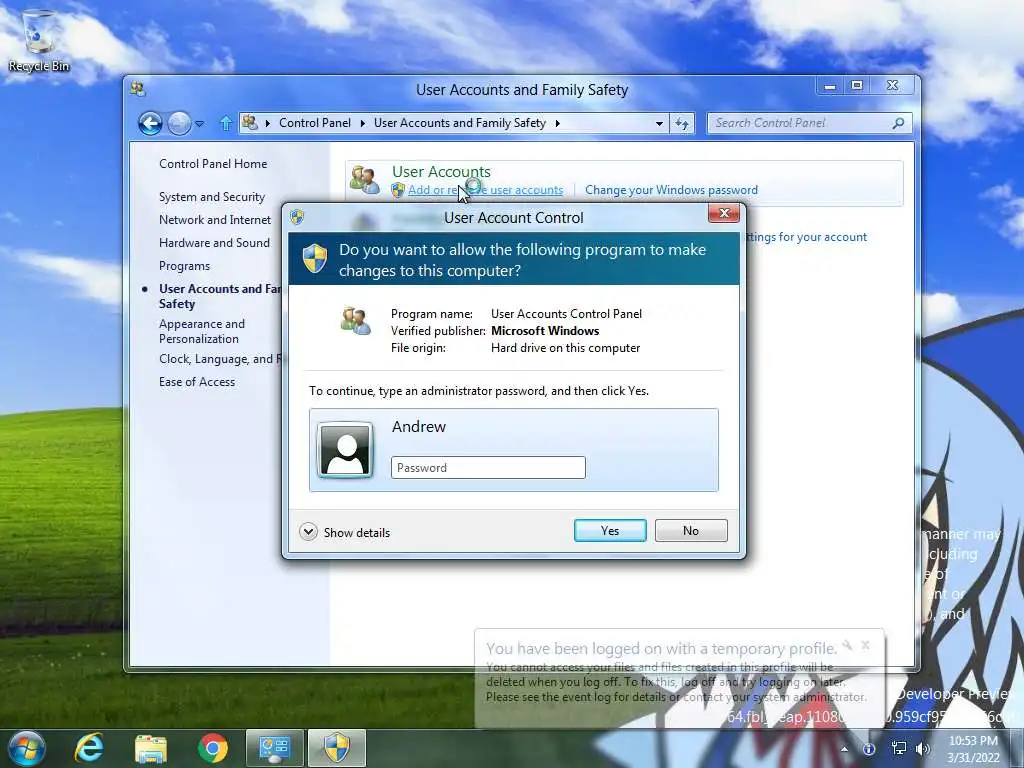Viewport: 1024px width, 768px height.
Task: Click the magnifier icon in the search box
Action: coord(899,123)
